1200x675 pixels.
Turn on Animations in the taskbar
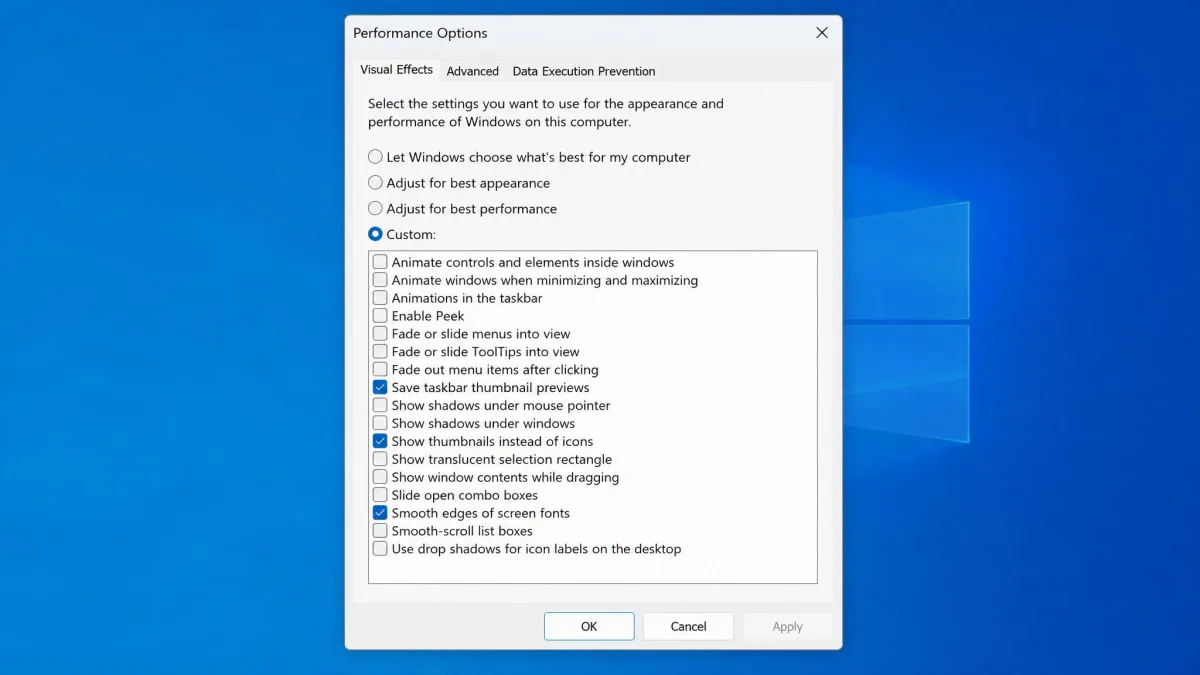coord(380,298)
